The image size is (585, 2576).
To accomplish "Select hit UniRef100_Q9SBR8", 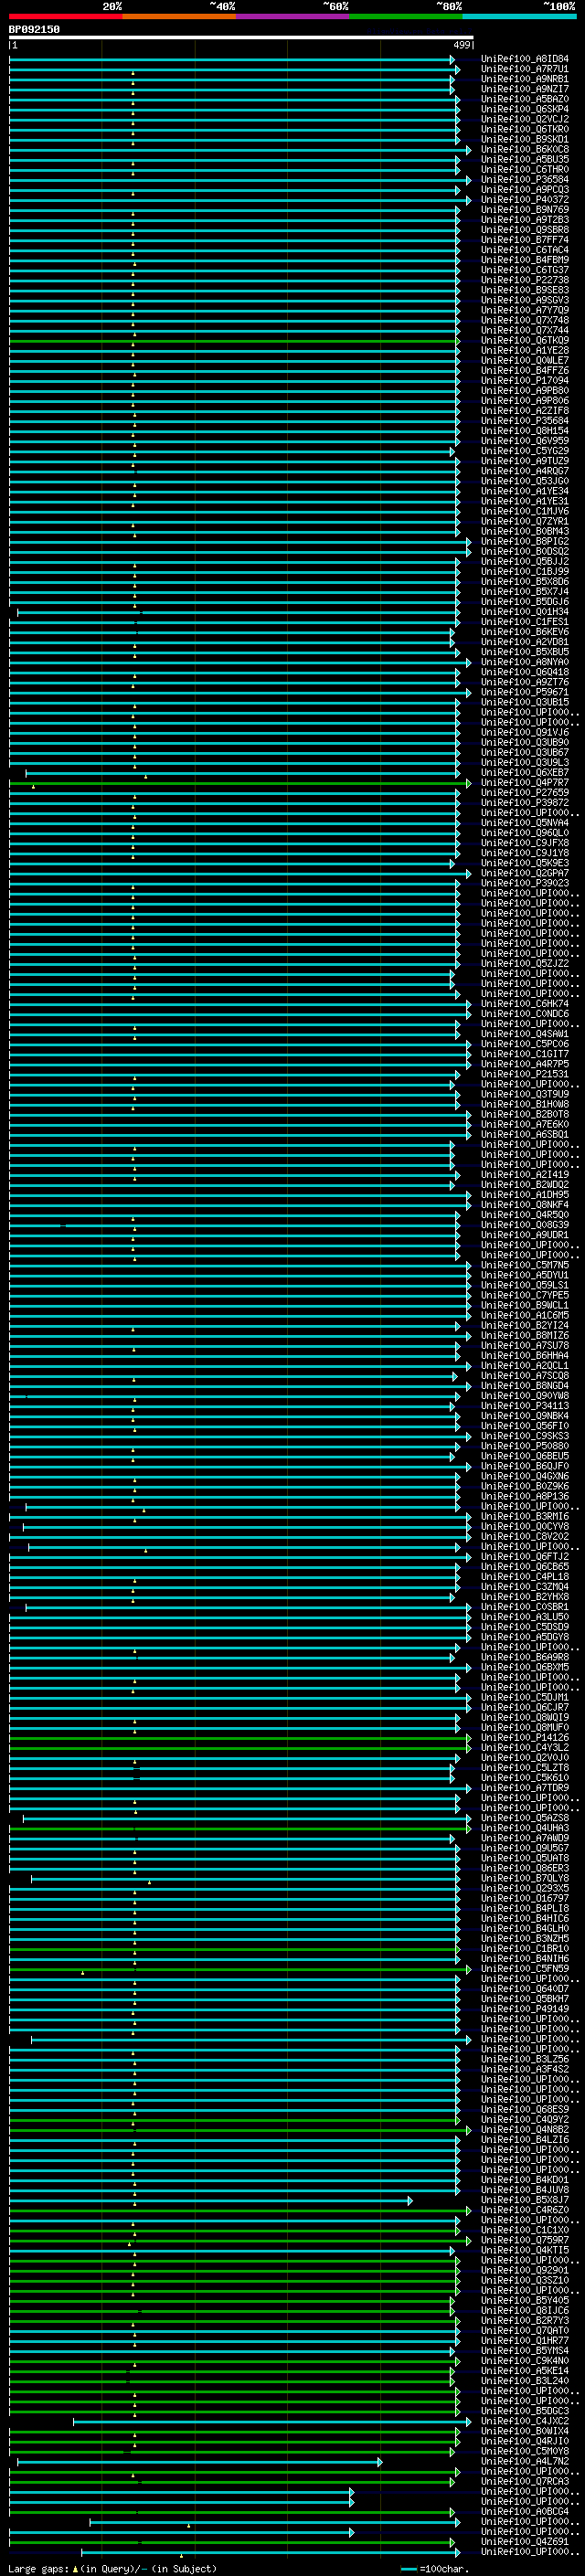I will coord(524,230).
